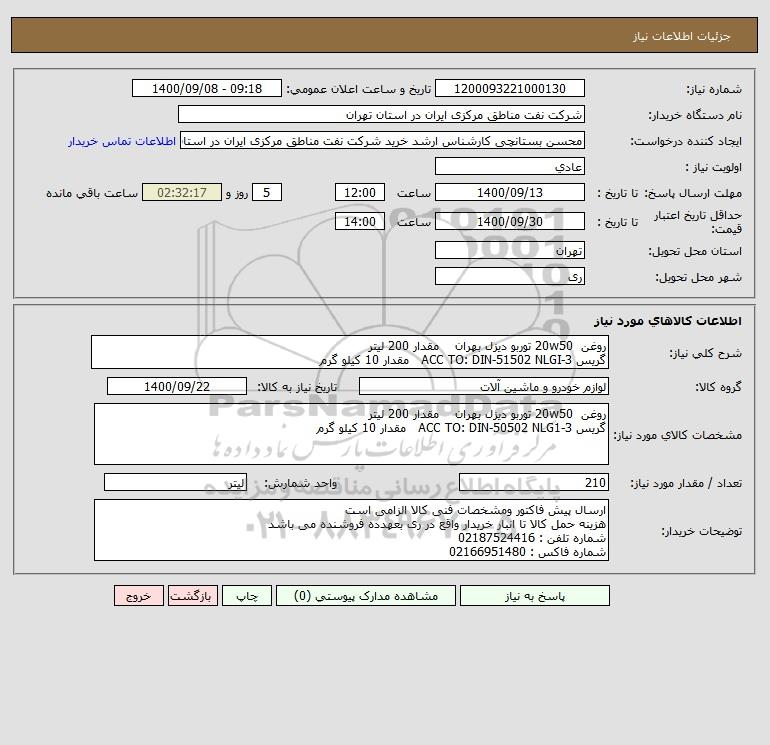Viewport: 770px width, 745px height.
Task: Click the buyer organization name field
Action: 381,114
